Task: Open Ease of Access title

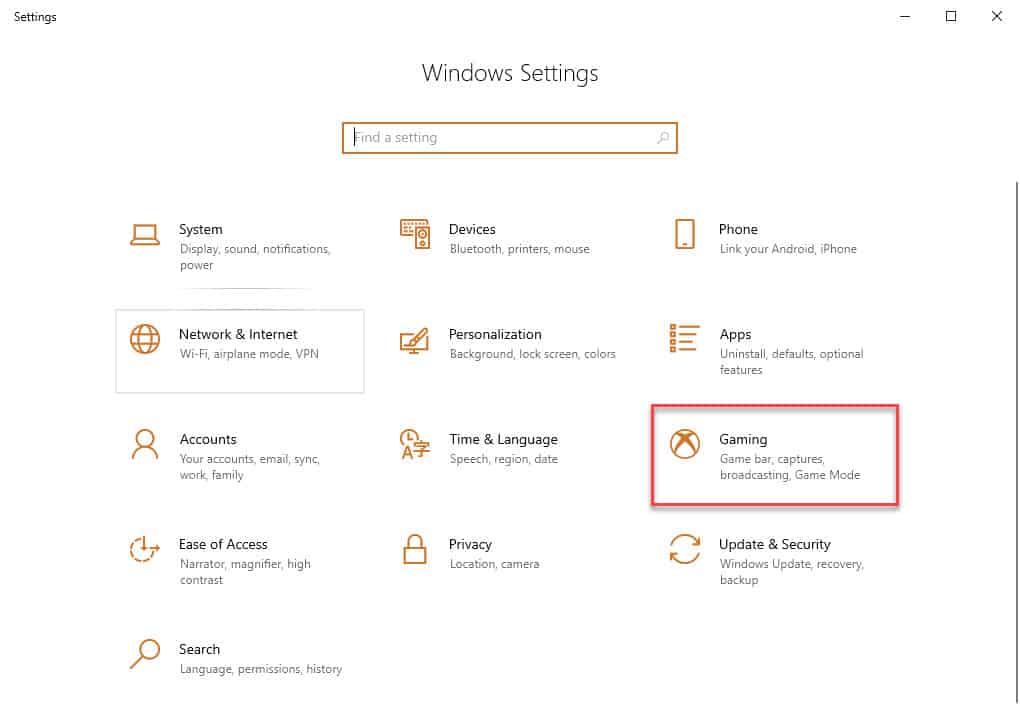Action: tap(223, 544)
